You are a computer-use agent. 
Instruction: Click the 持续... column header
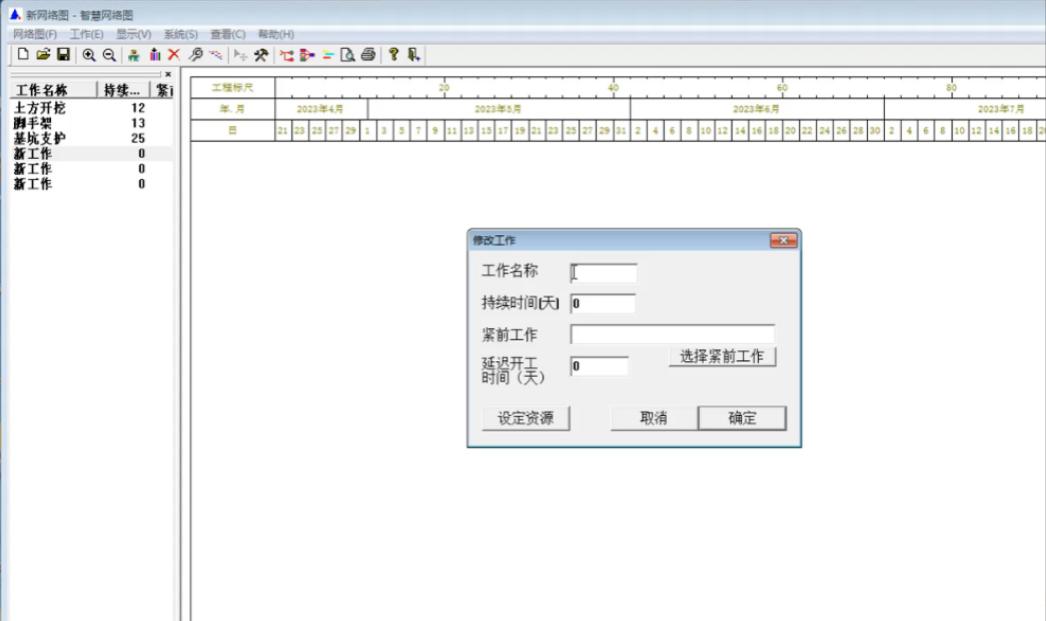pyautogui.click(x=123, y=89)
